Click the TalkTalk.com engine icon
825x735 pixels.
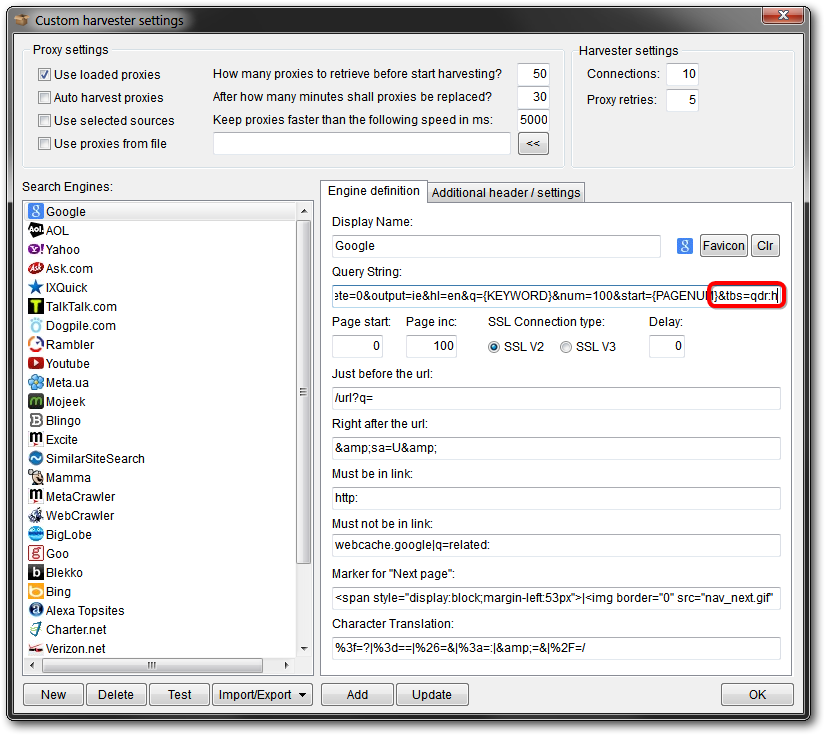[35, 306]
